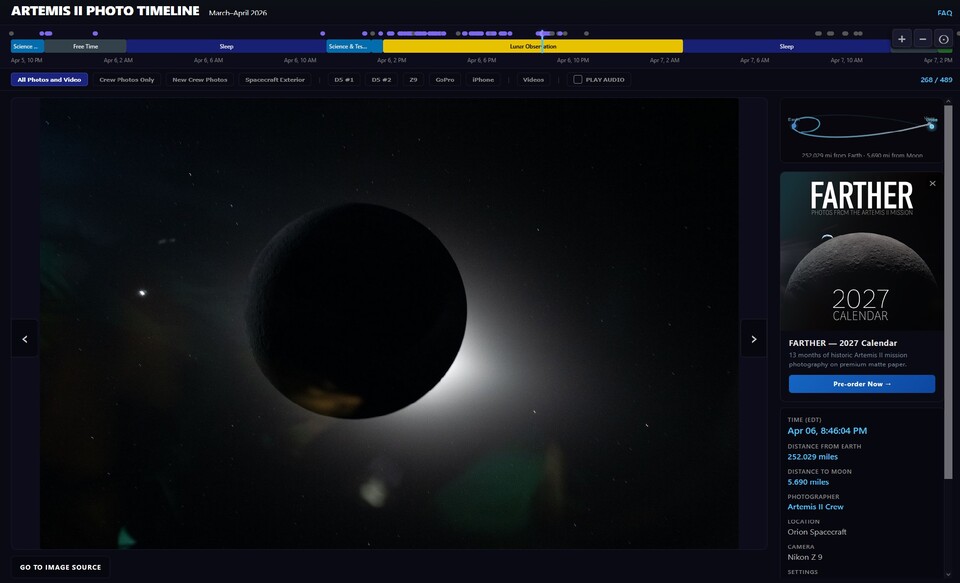Open the FAQ link

945,13
